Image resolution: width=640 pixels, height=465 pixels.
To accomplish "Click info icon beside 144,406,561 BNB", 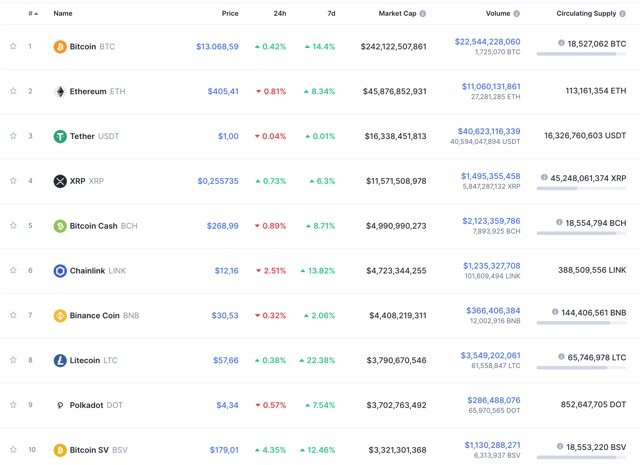I will pyautogui.click(x=555, y=312).
